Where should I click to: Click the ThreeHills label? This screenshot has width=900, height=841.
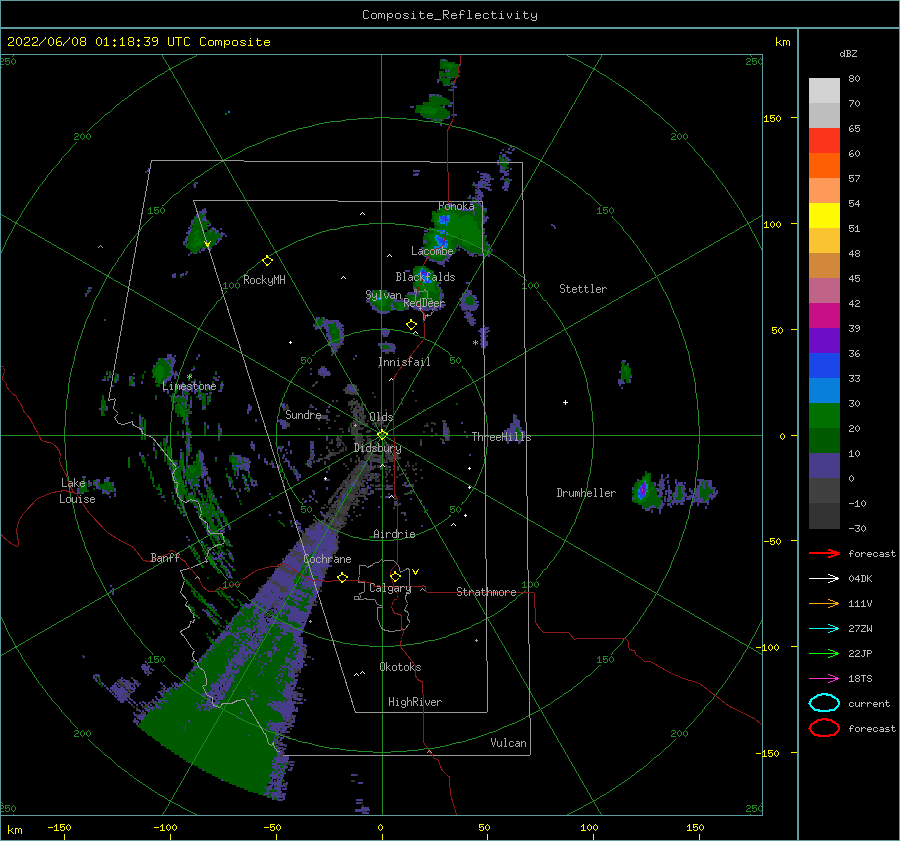pos(501,437)
